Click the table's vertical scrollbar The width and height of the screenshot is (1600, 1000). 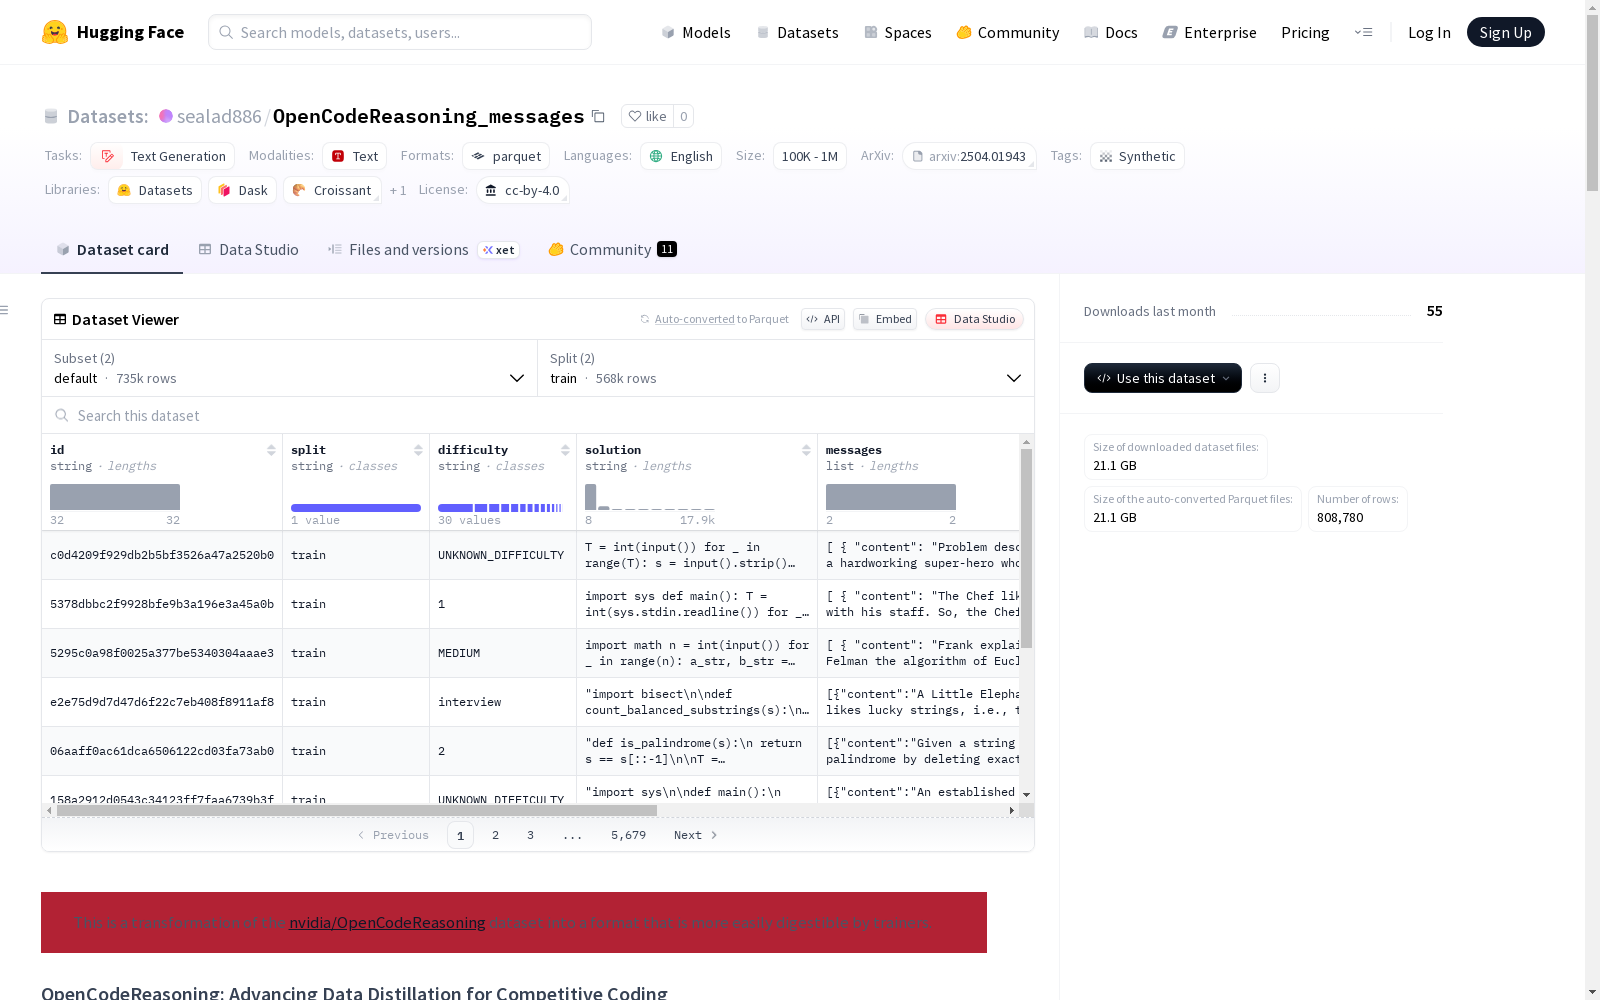(x=1026, y=548)
